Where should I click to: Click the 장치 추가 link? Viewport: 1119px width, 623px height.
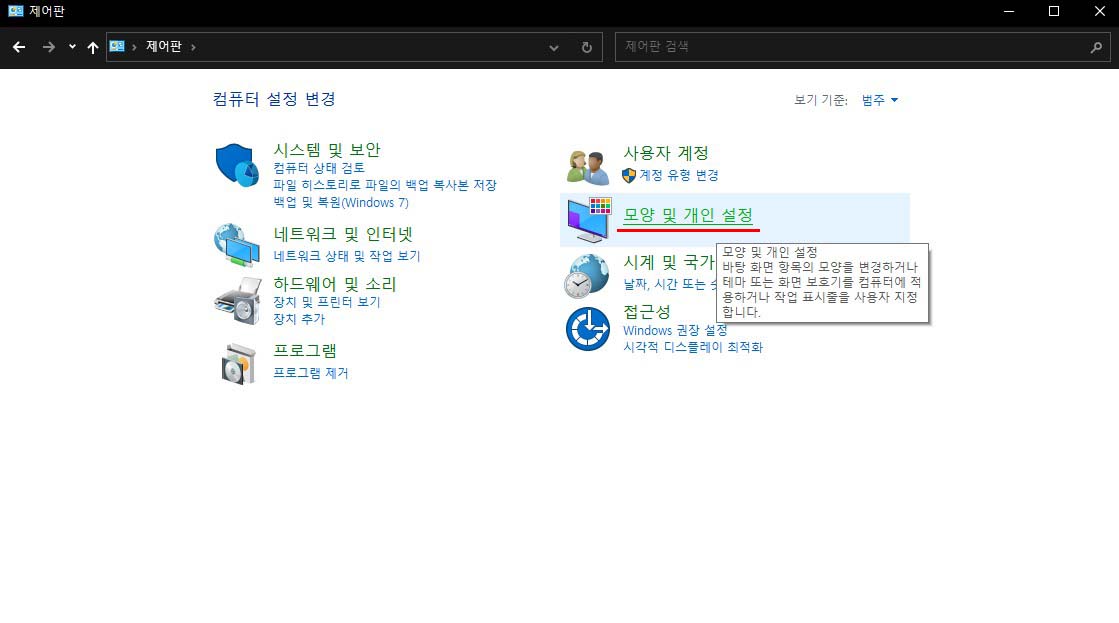click(x=299, y=319)
